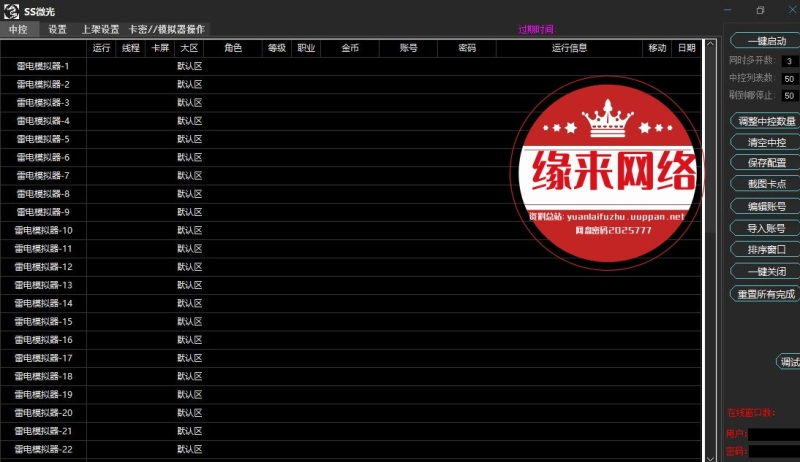Image resolution: width=800 pixels, height=462 pixels.
Task: Click the 等级 column header
Action: click(277, 48)
